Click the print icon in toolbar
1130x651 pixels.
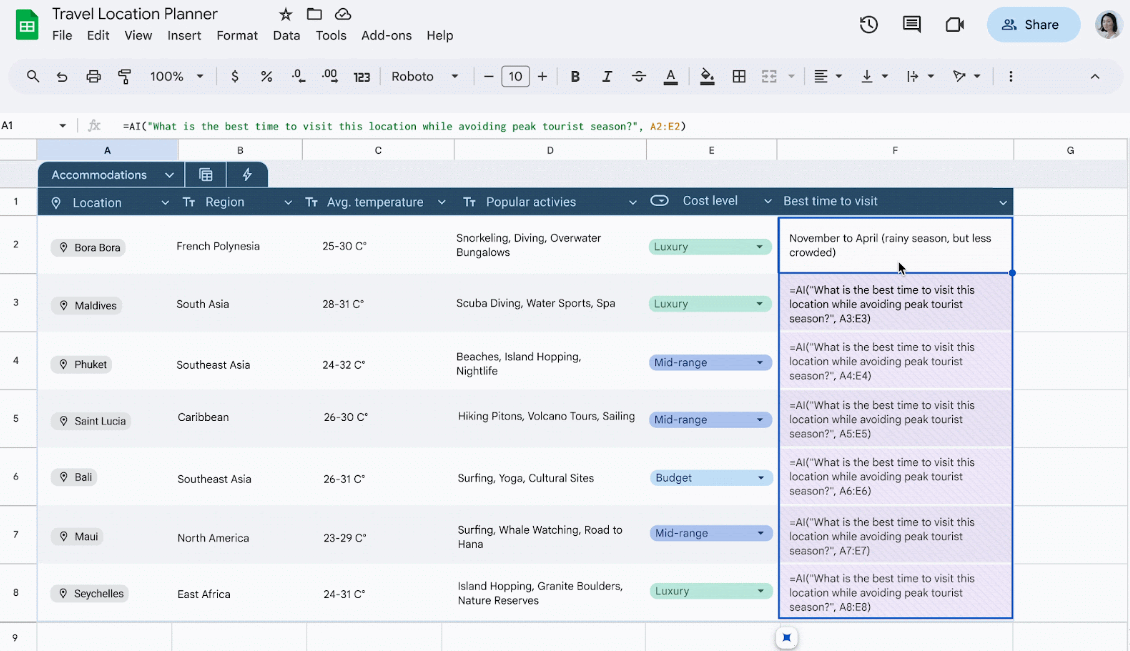coord(93,77)
